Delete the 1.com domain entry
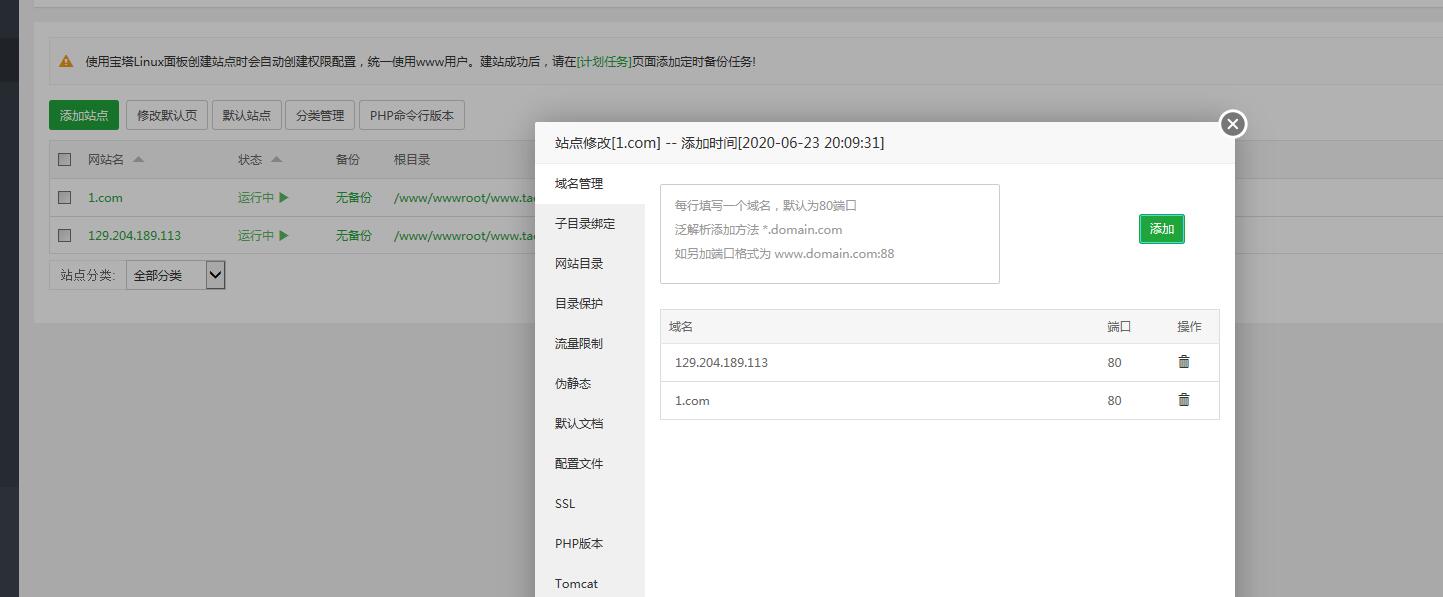 (1184, 400)
